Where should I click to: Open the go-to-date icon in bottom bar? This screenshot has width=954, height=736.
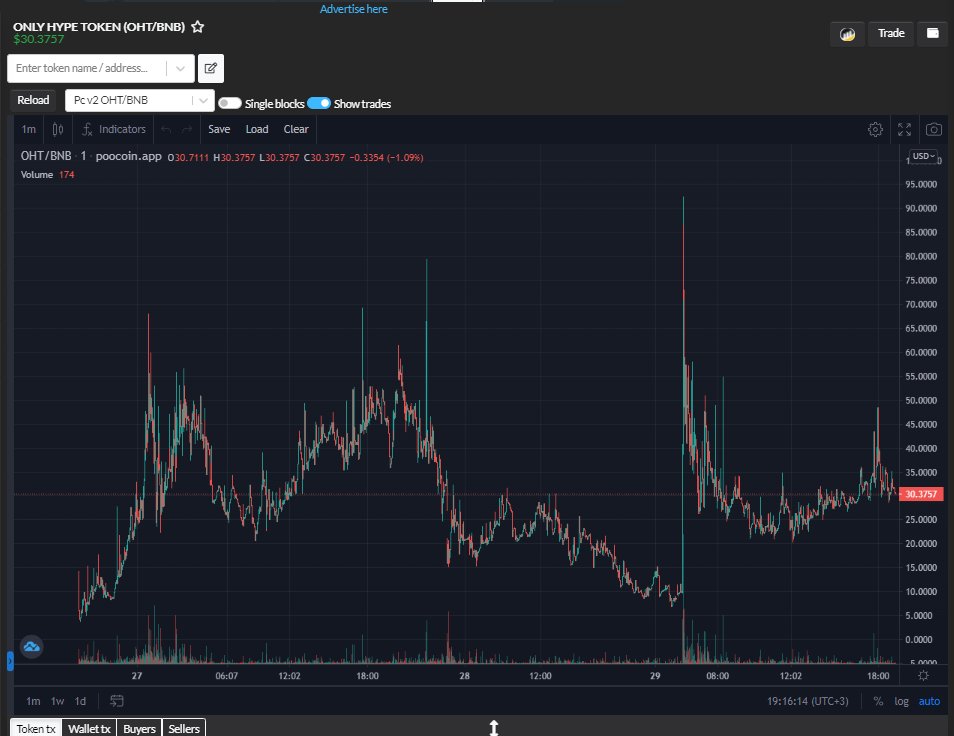[116, 701]
